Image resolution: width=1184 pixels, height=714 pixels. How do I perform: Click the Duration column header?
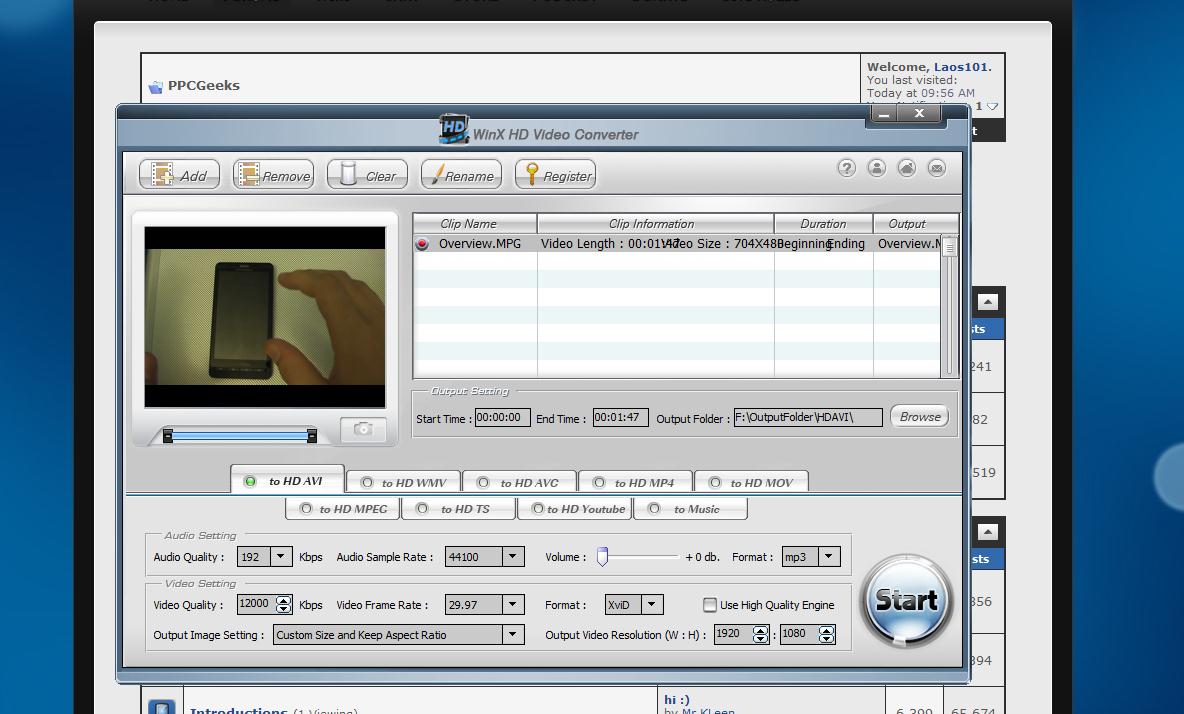click(824, 223)
